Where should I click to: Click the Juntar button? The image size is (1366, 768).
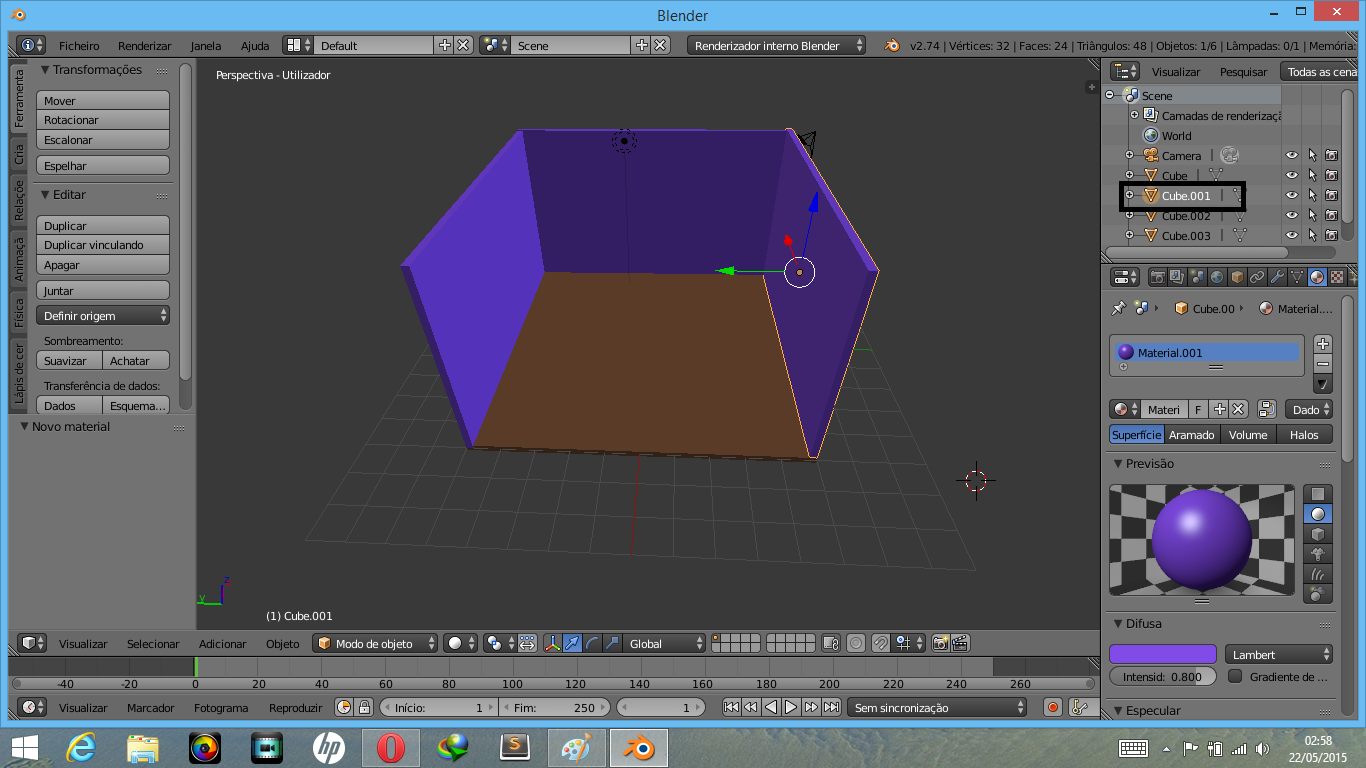pyautogui.click(x=103, y=291)
